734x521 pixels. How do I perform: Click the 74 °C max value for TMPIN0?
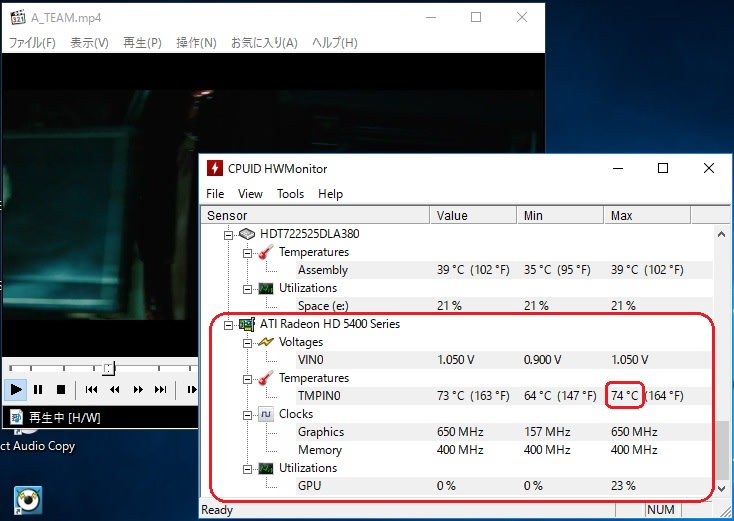click(x=624, y=396)
